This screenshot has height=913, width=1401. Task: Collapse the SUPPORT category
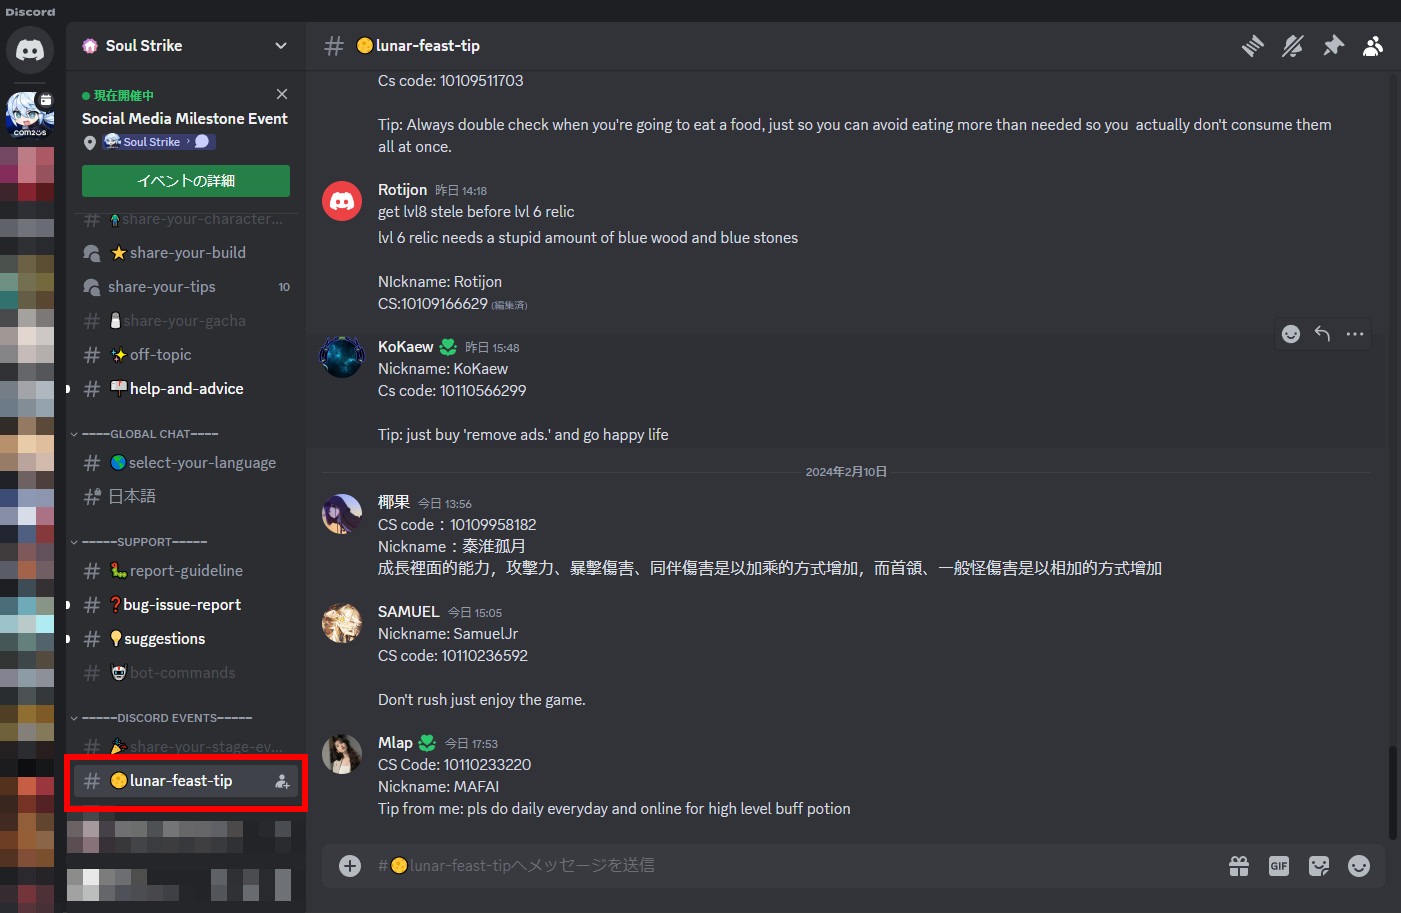pos(138,542)
